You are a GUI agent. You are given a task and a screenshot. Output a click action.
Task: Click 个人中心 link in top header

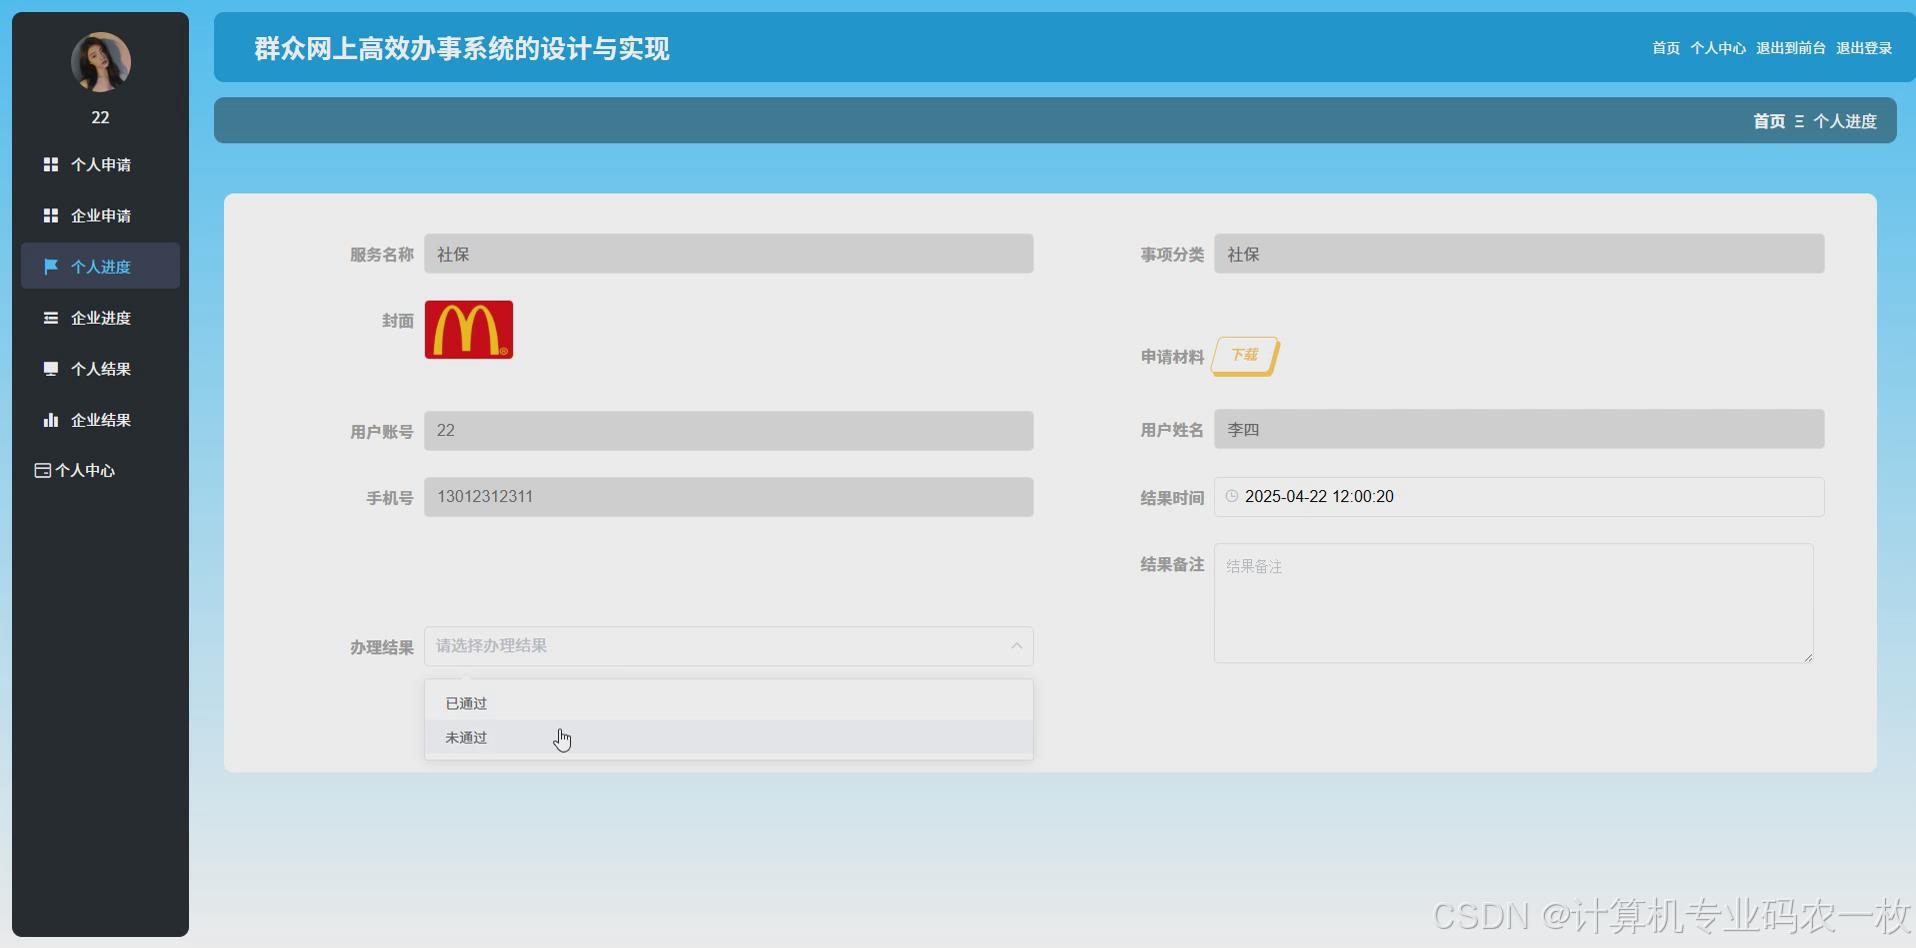coord(1717,48)
